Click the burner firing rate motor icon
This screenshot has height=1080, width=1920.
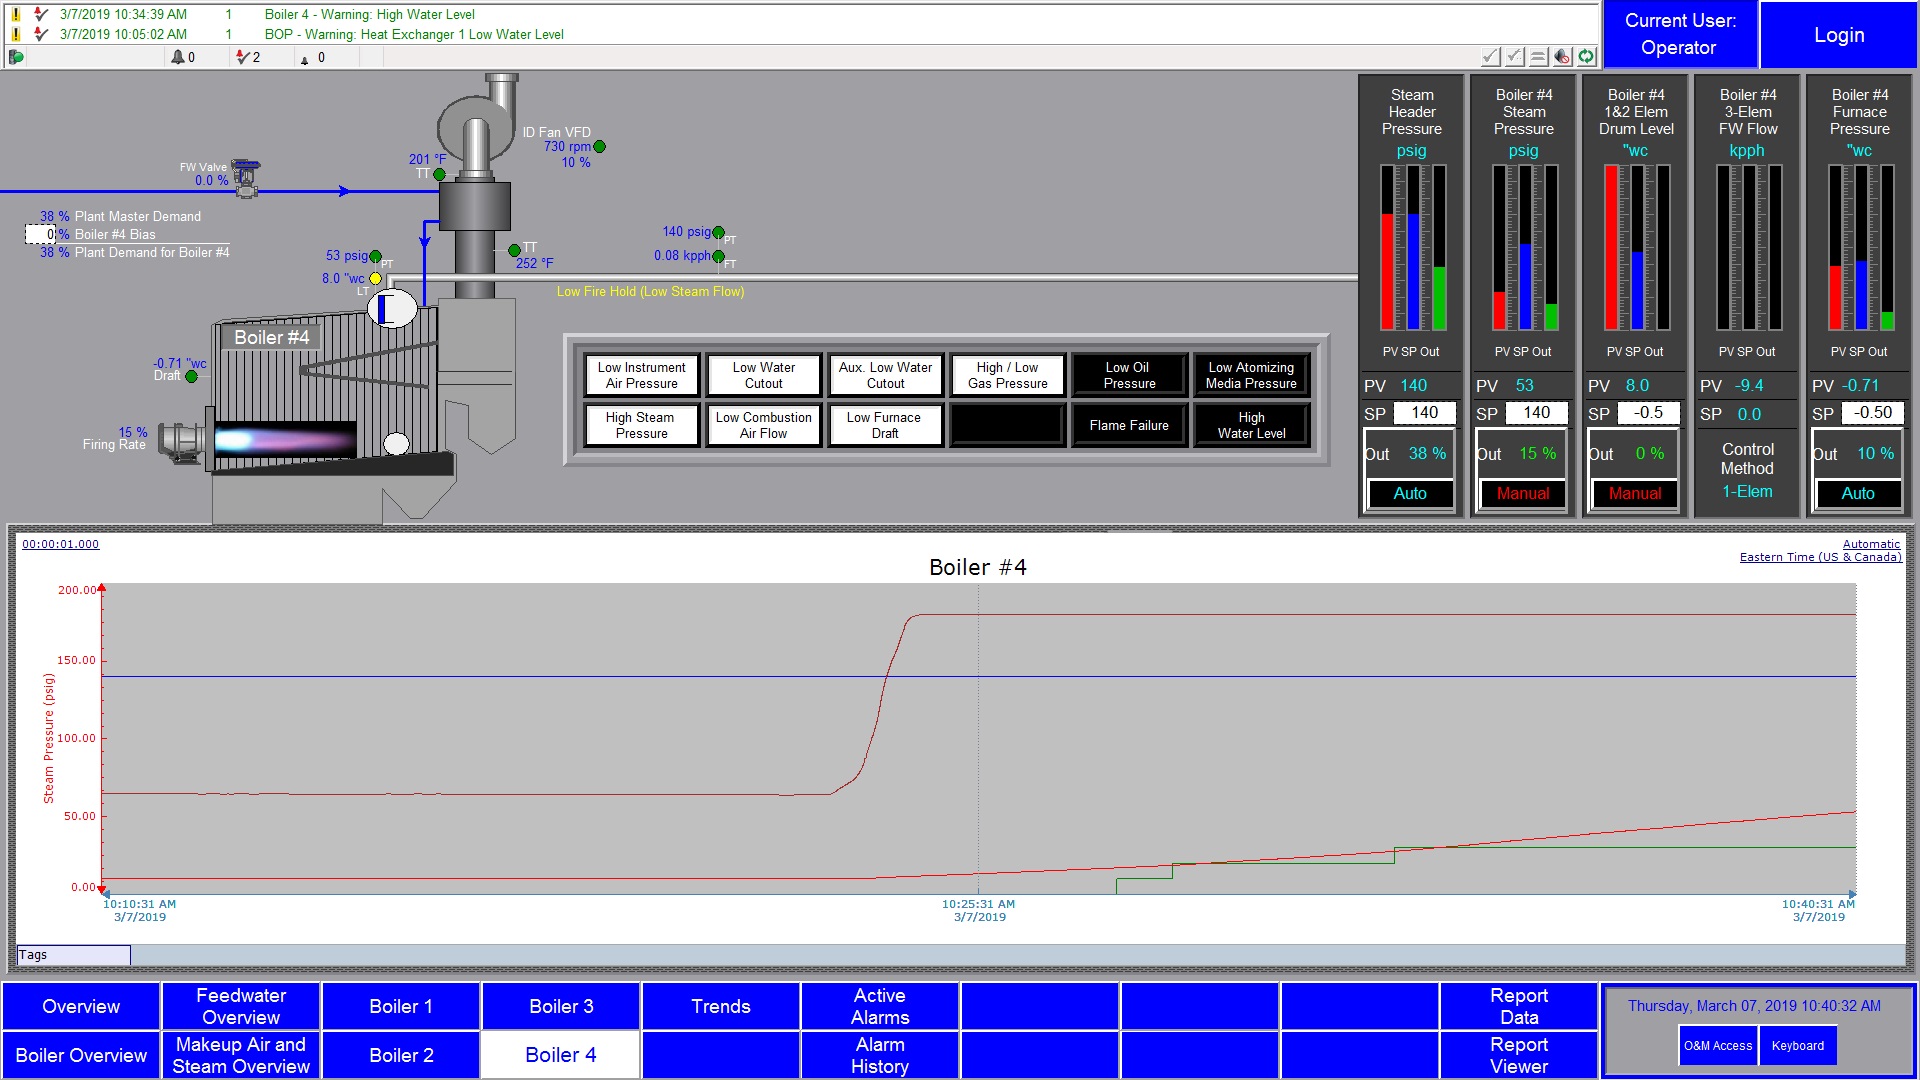[x=182, y=441]
